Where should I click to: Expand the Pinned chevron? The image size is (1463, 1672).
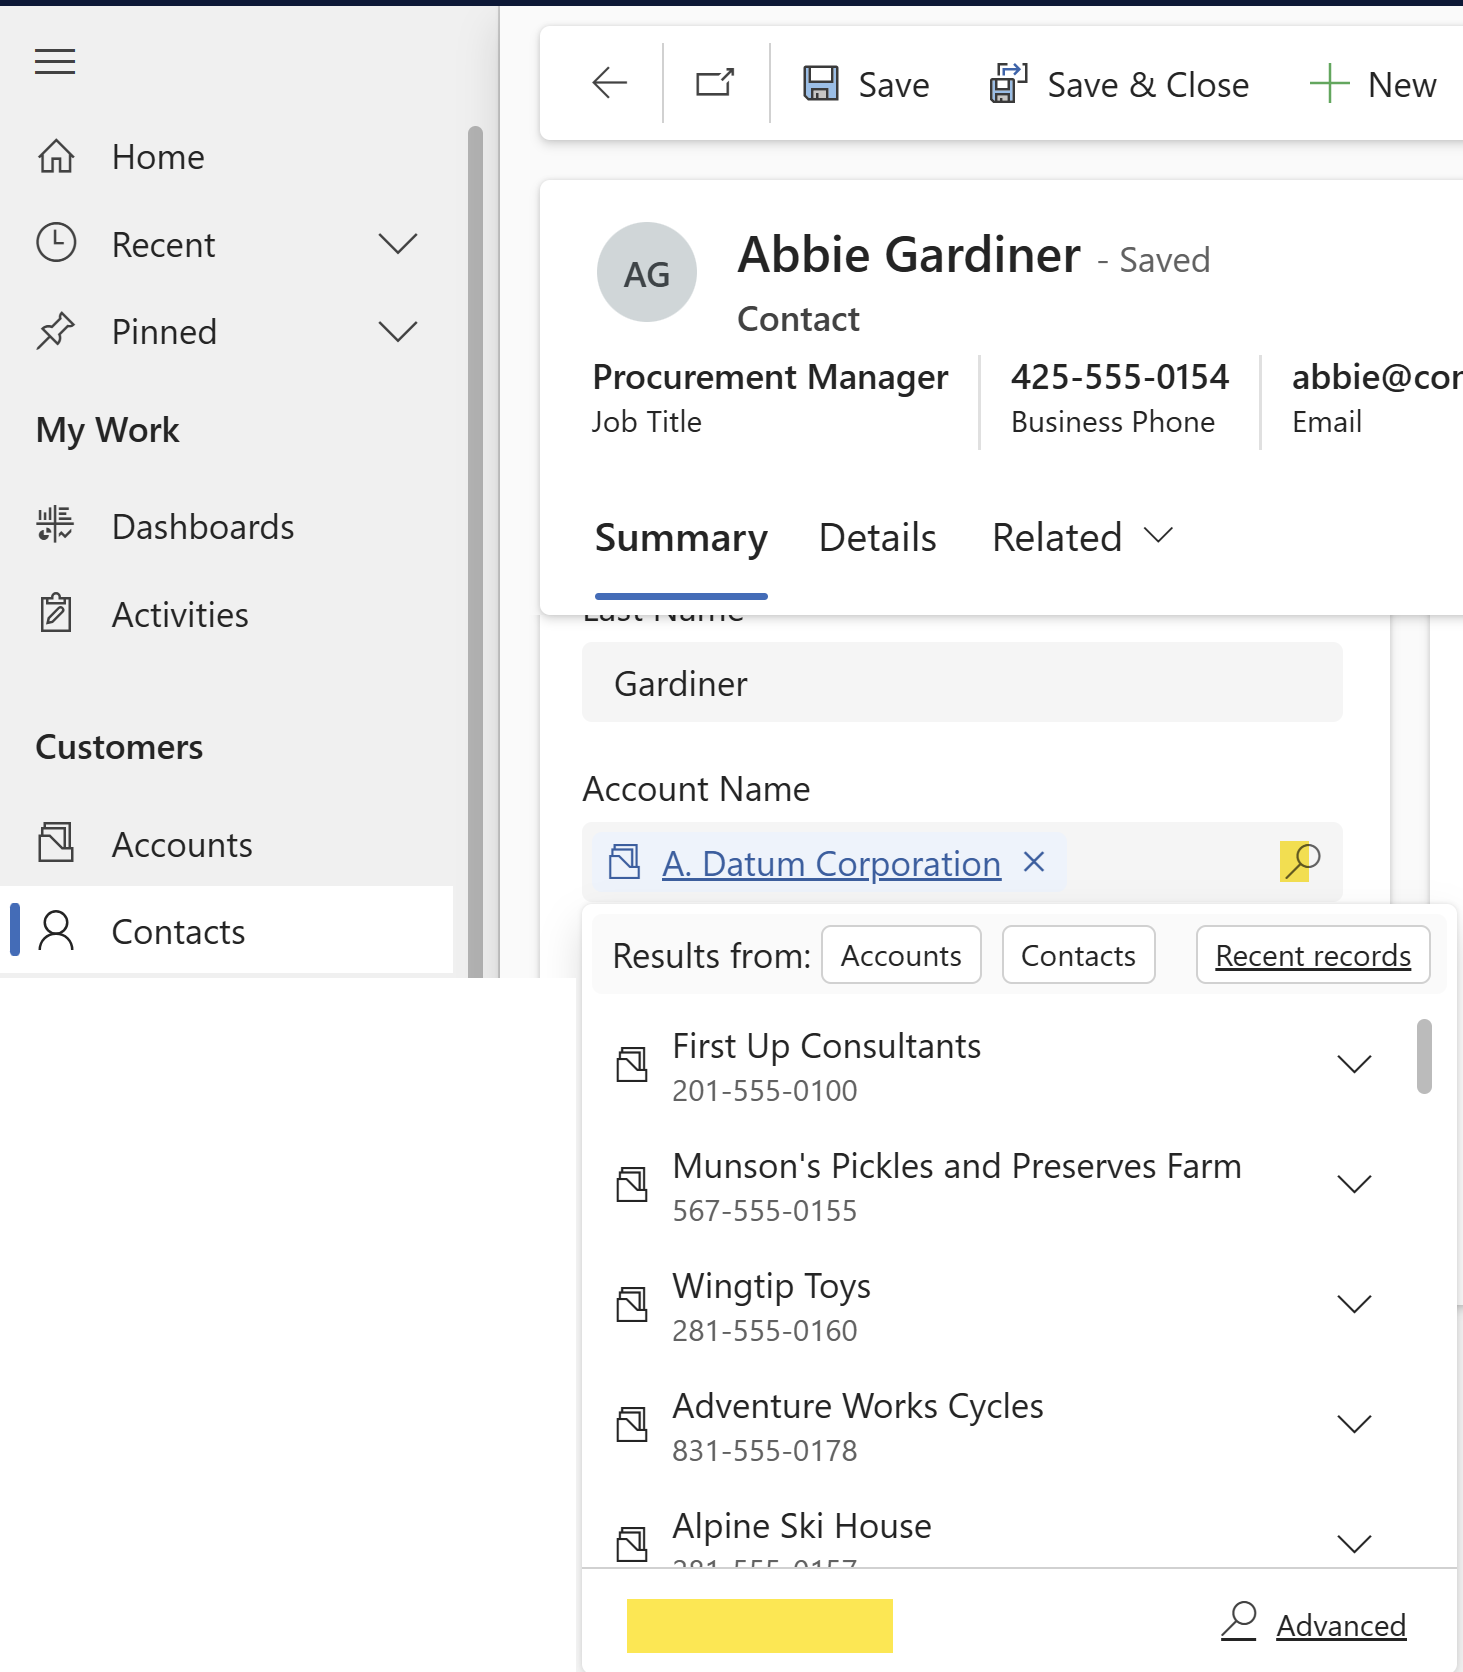click(398, 332)
